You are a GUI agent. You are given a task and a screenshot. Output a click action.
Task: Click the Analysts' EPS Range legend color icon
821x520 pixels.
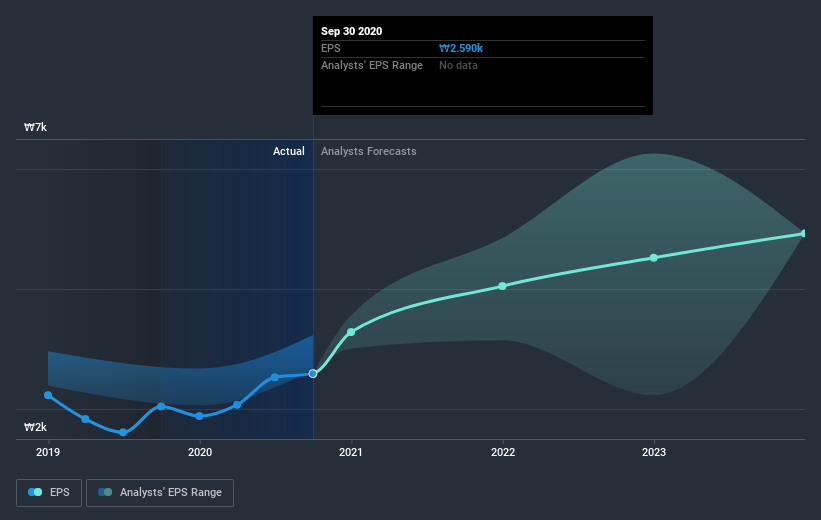[x=105, y=492]
